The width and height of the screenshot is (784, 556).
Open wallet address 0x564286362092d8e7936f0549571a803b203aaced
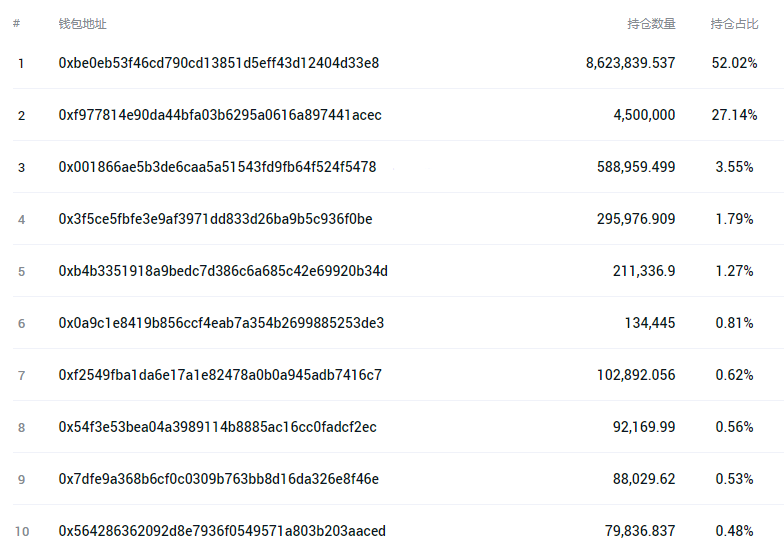(222, 531)
